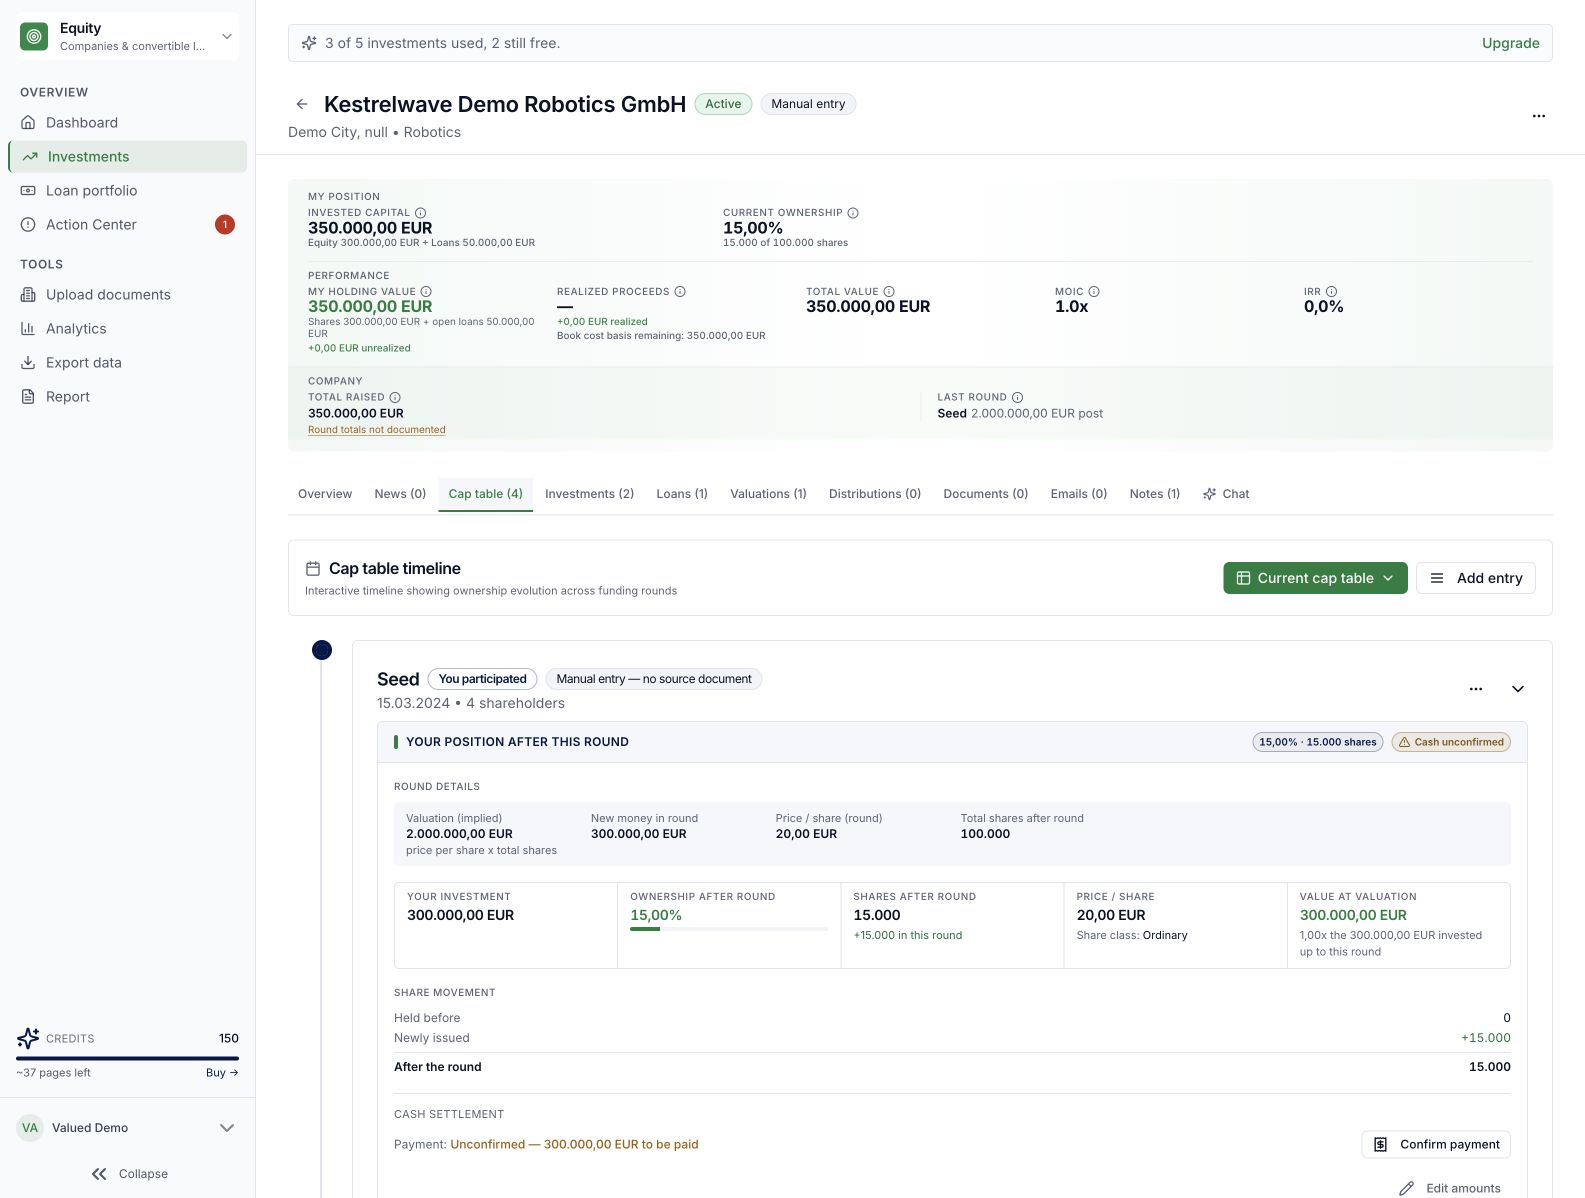The height and width of the screenshot is (1198, 1585).
Task: Show My Holding Value info tooltip
Action: 426,292
